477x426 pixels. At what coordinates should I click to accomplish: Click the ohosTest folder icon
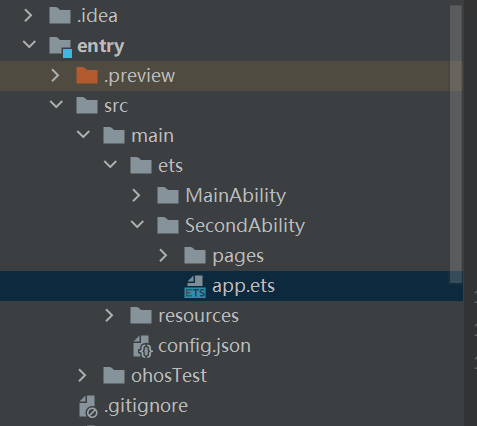point(114,376)
